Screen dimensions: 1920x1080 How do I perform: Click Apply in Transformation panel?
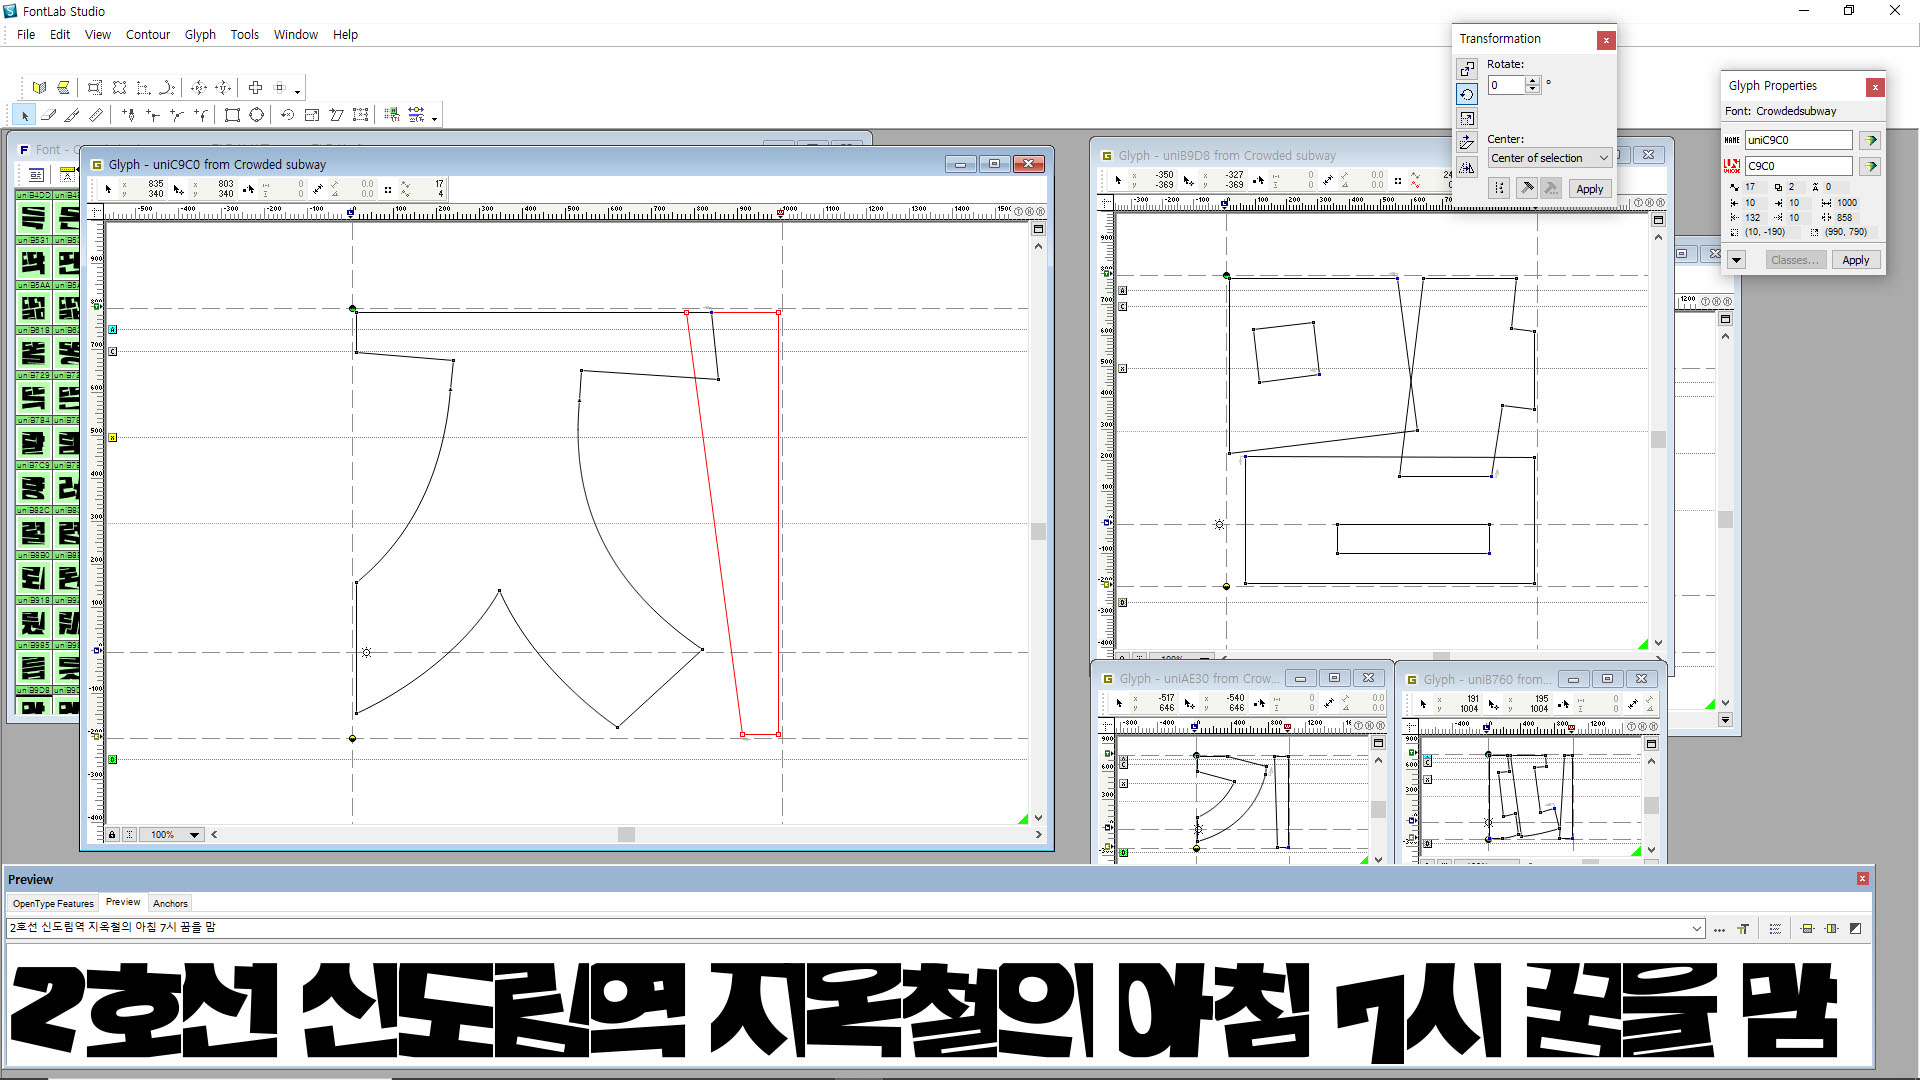click(1589, 189)
